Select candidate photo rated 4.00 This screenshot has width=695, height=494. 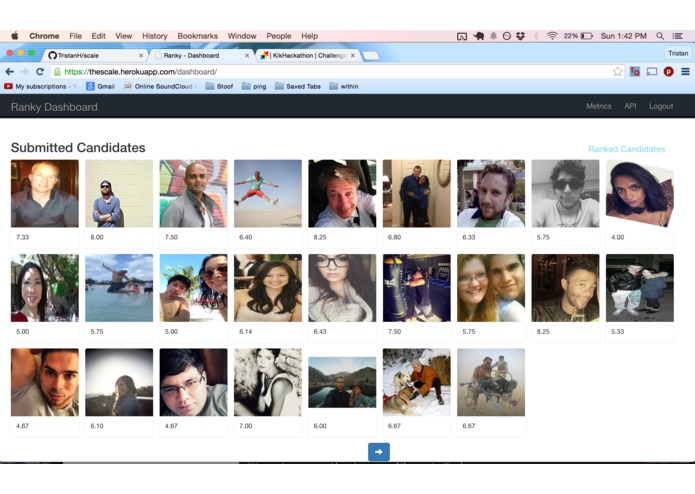coord(640,194)
